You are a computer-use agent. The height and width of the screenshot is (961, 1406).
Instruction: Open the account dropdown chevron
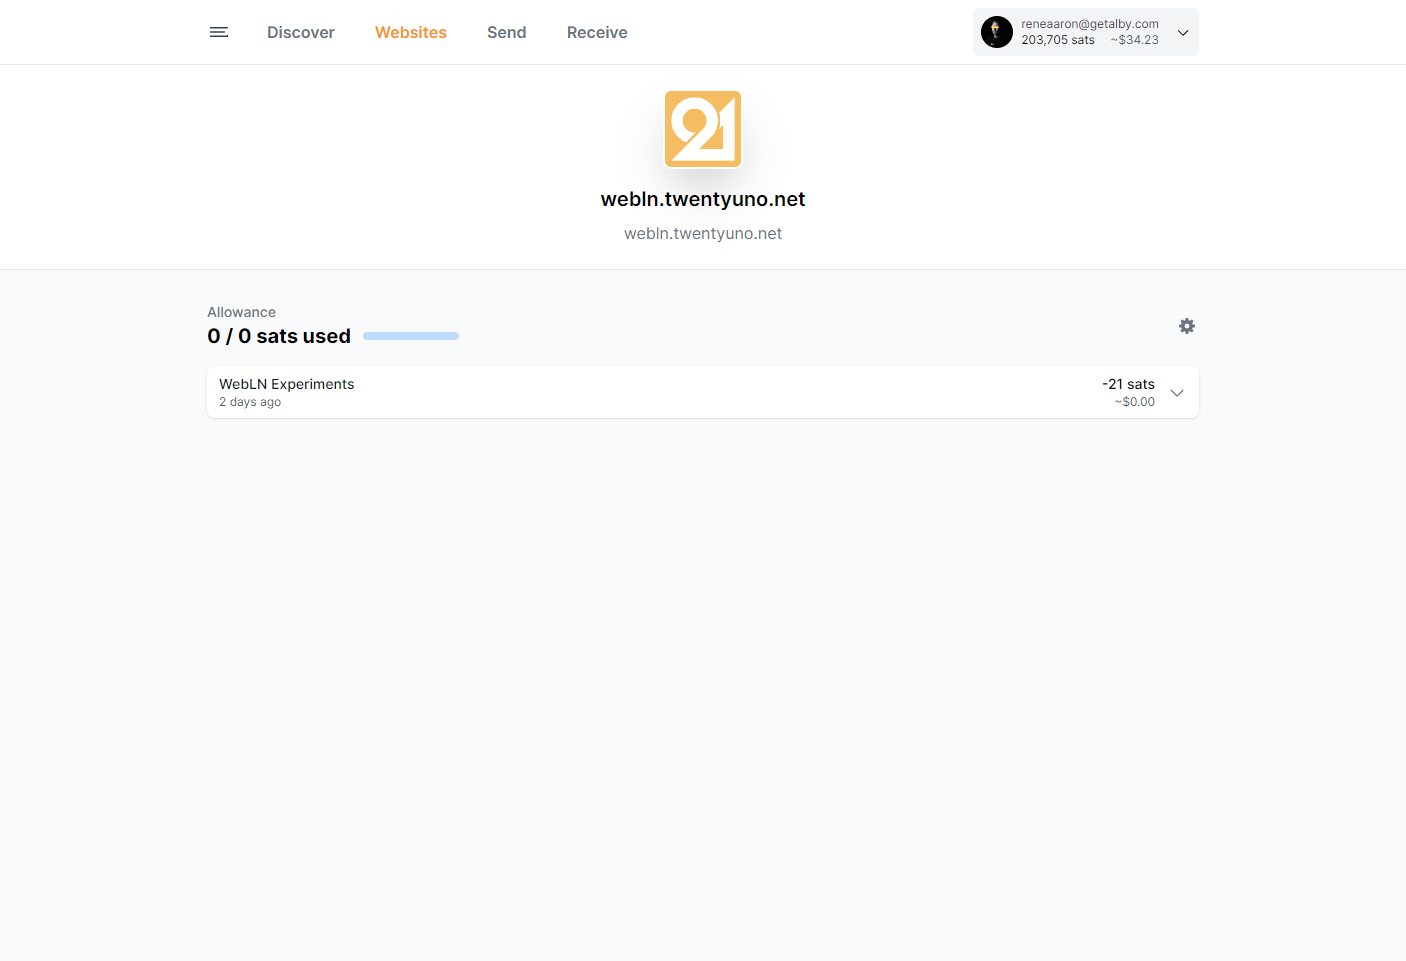coord(1183,32)
